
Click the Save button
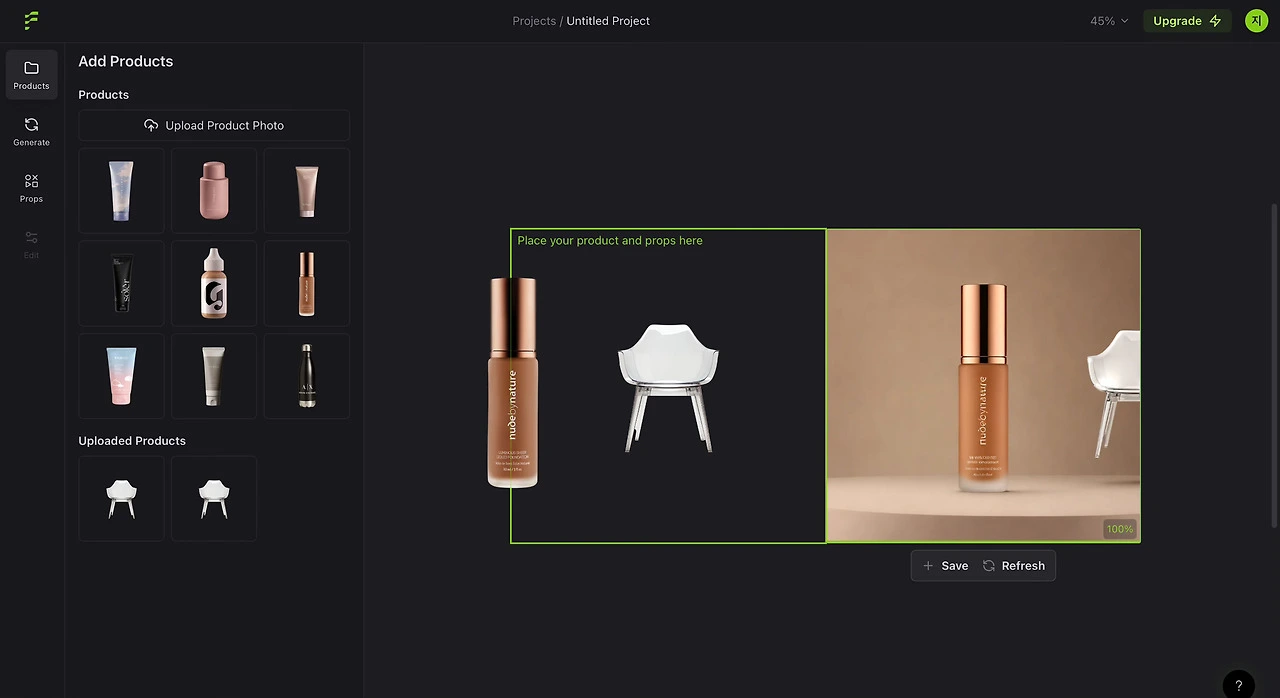point(945,566)
